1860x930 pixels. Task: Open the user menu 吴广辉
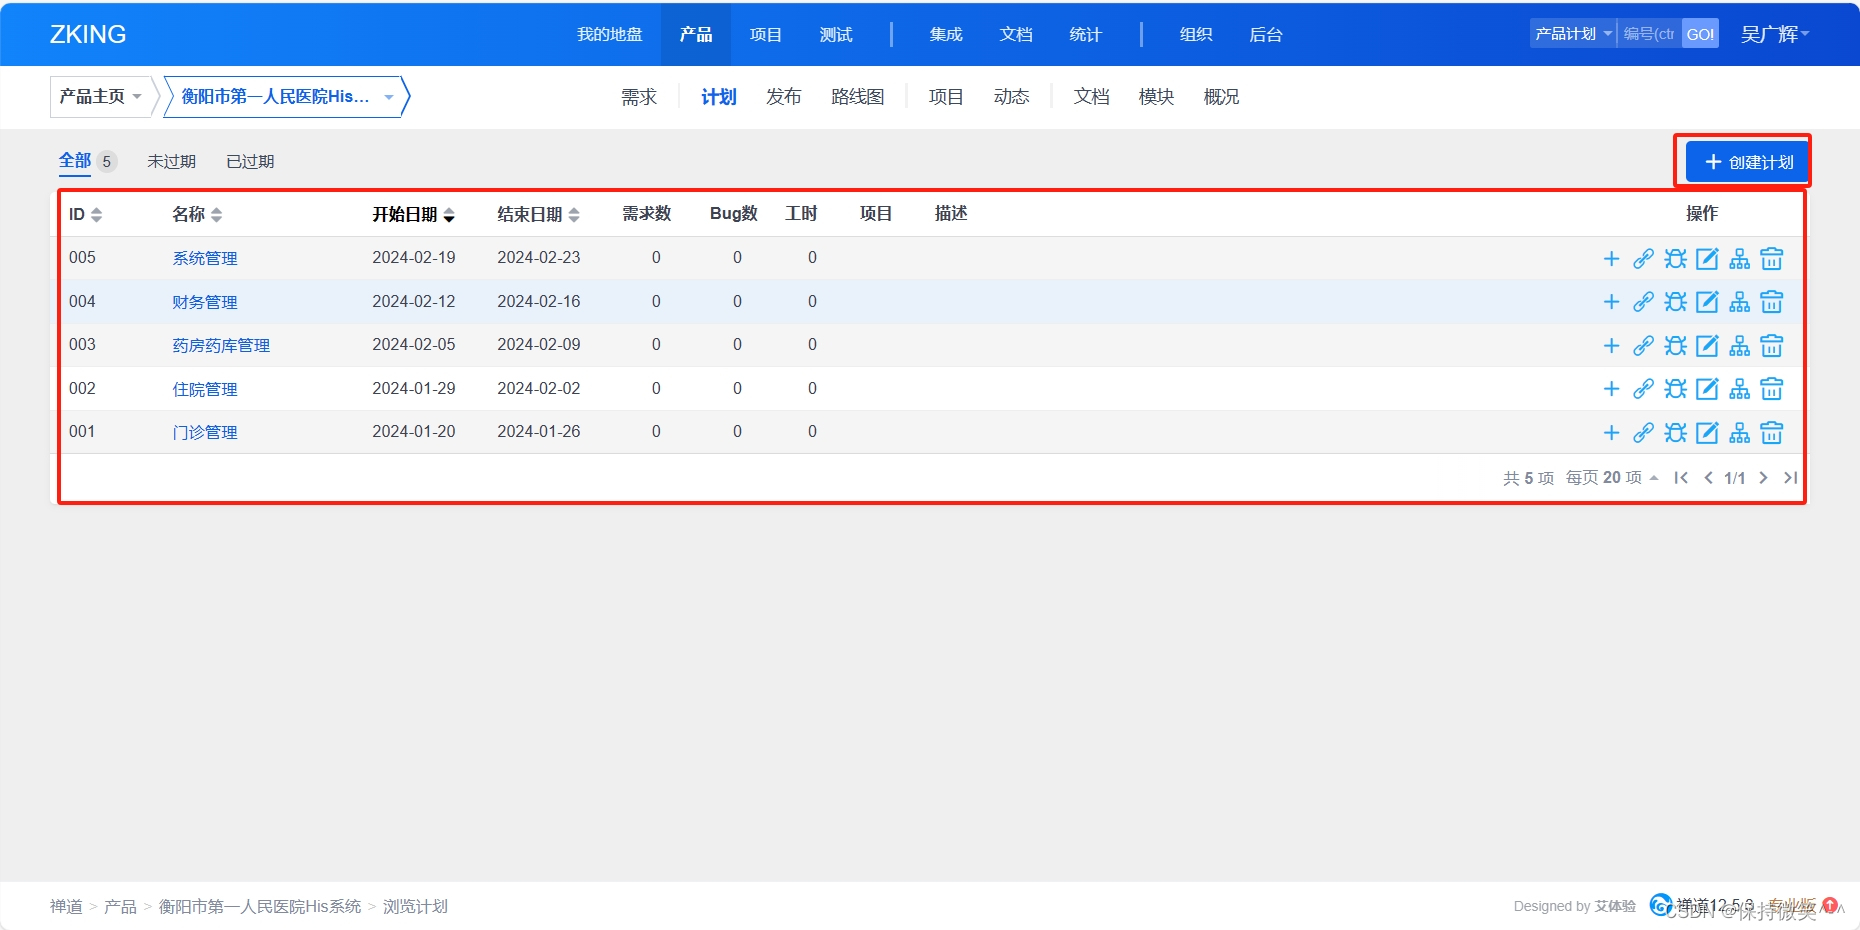tap(1775, 34)
